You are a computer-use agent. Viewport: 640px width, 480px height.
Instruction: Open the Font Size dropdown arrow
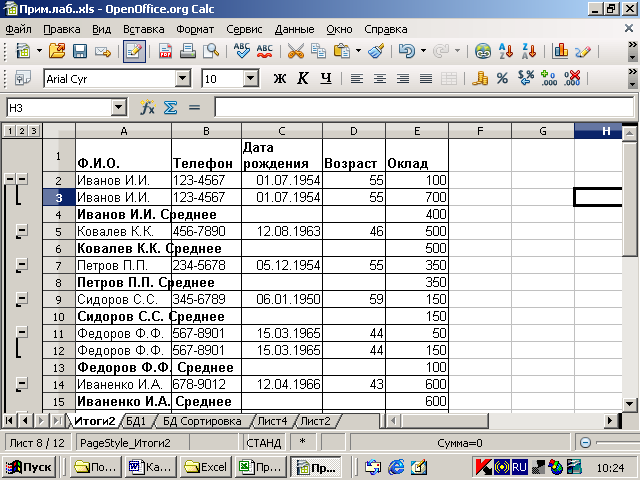point(251,78)
